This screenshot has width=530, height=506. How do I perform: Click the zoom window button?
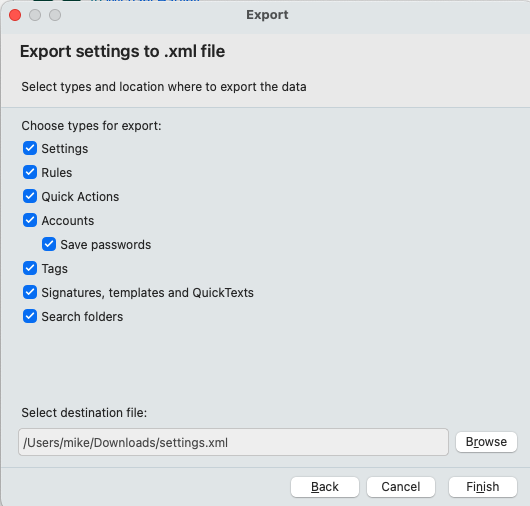(x=55, y=15)
